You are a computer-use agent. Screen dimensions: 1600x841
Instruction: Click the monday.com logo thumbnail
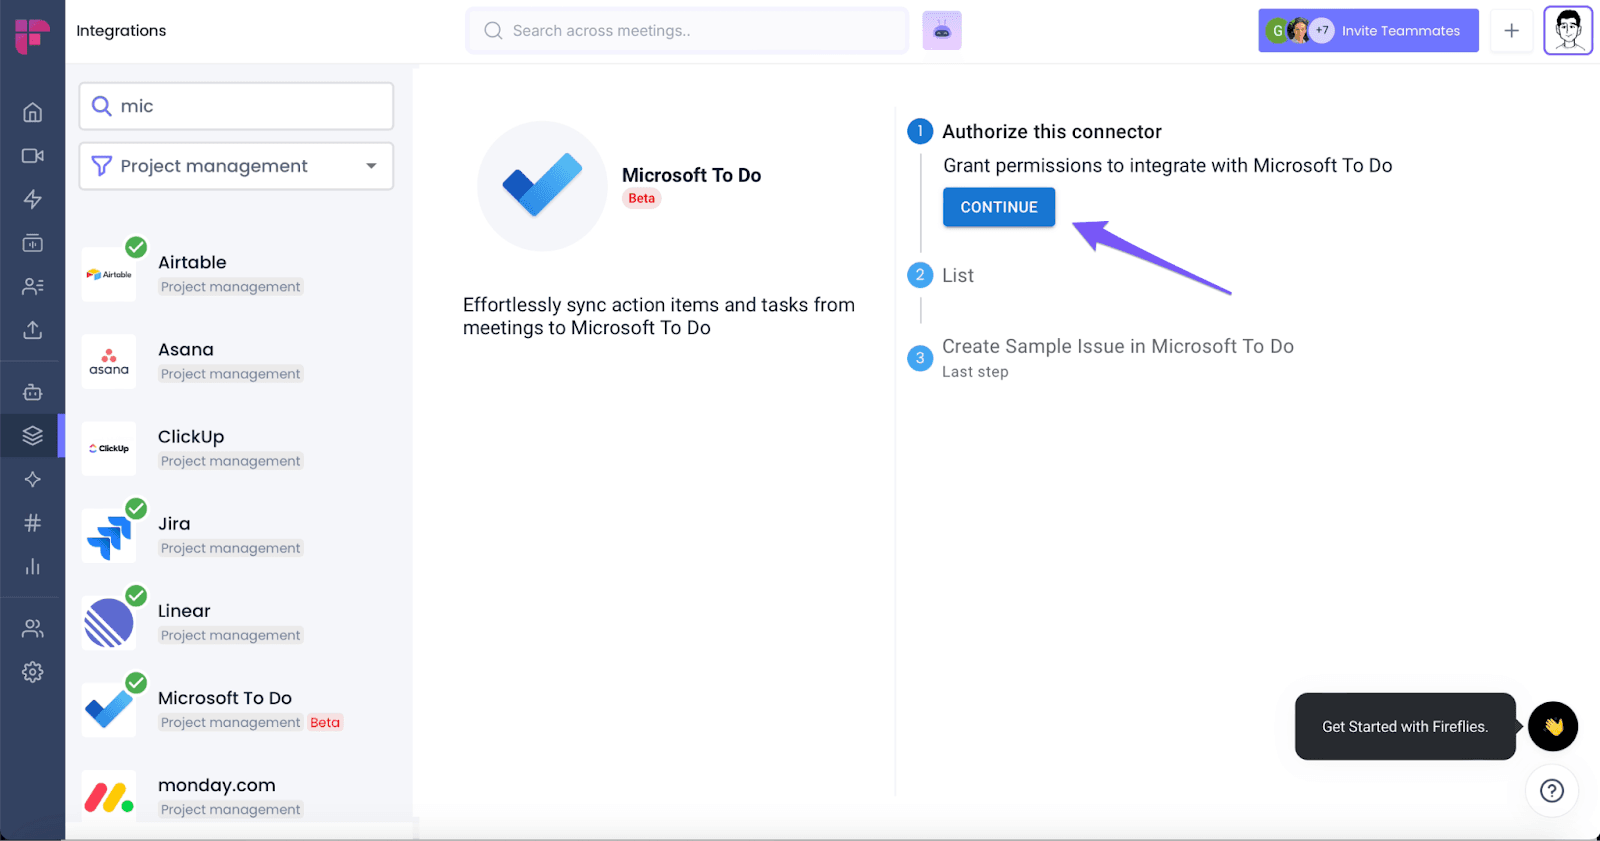tap(109, 796)
